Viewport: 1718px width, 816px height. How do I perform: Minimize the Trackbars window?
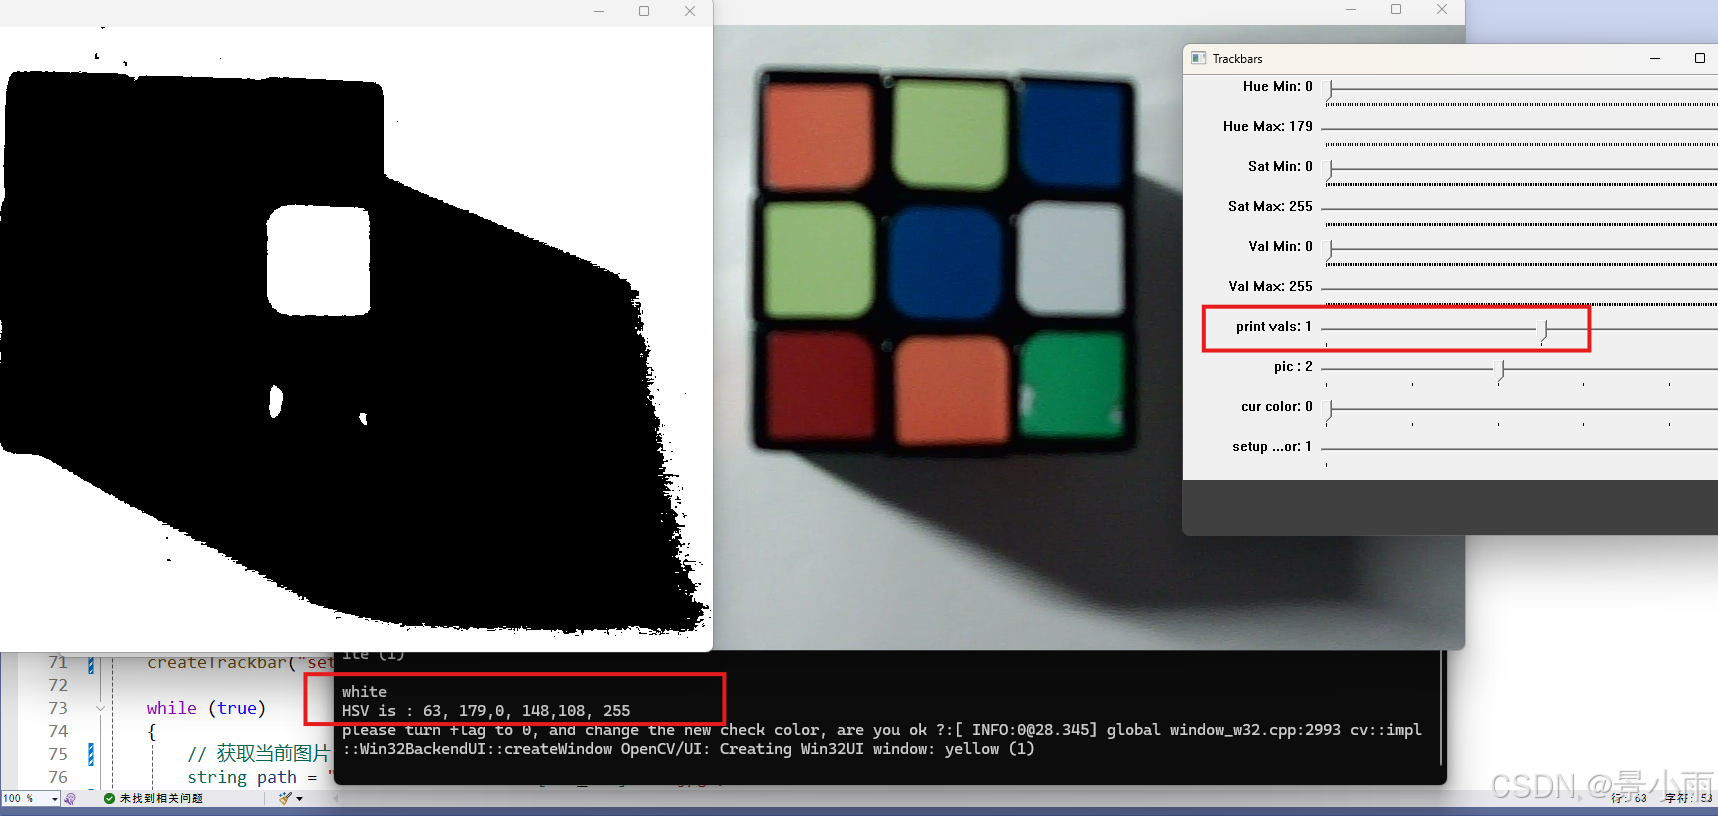(x=1655, y=58)
